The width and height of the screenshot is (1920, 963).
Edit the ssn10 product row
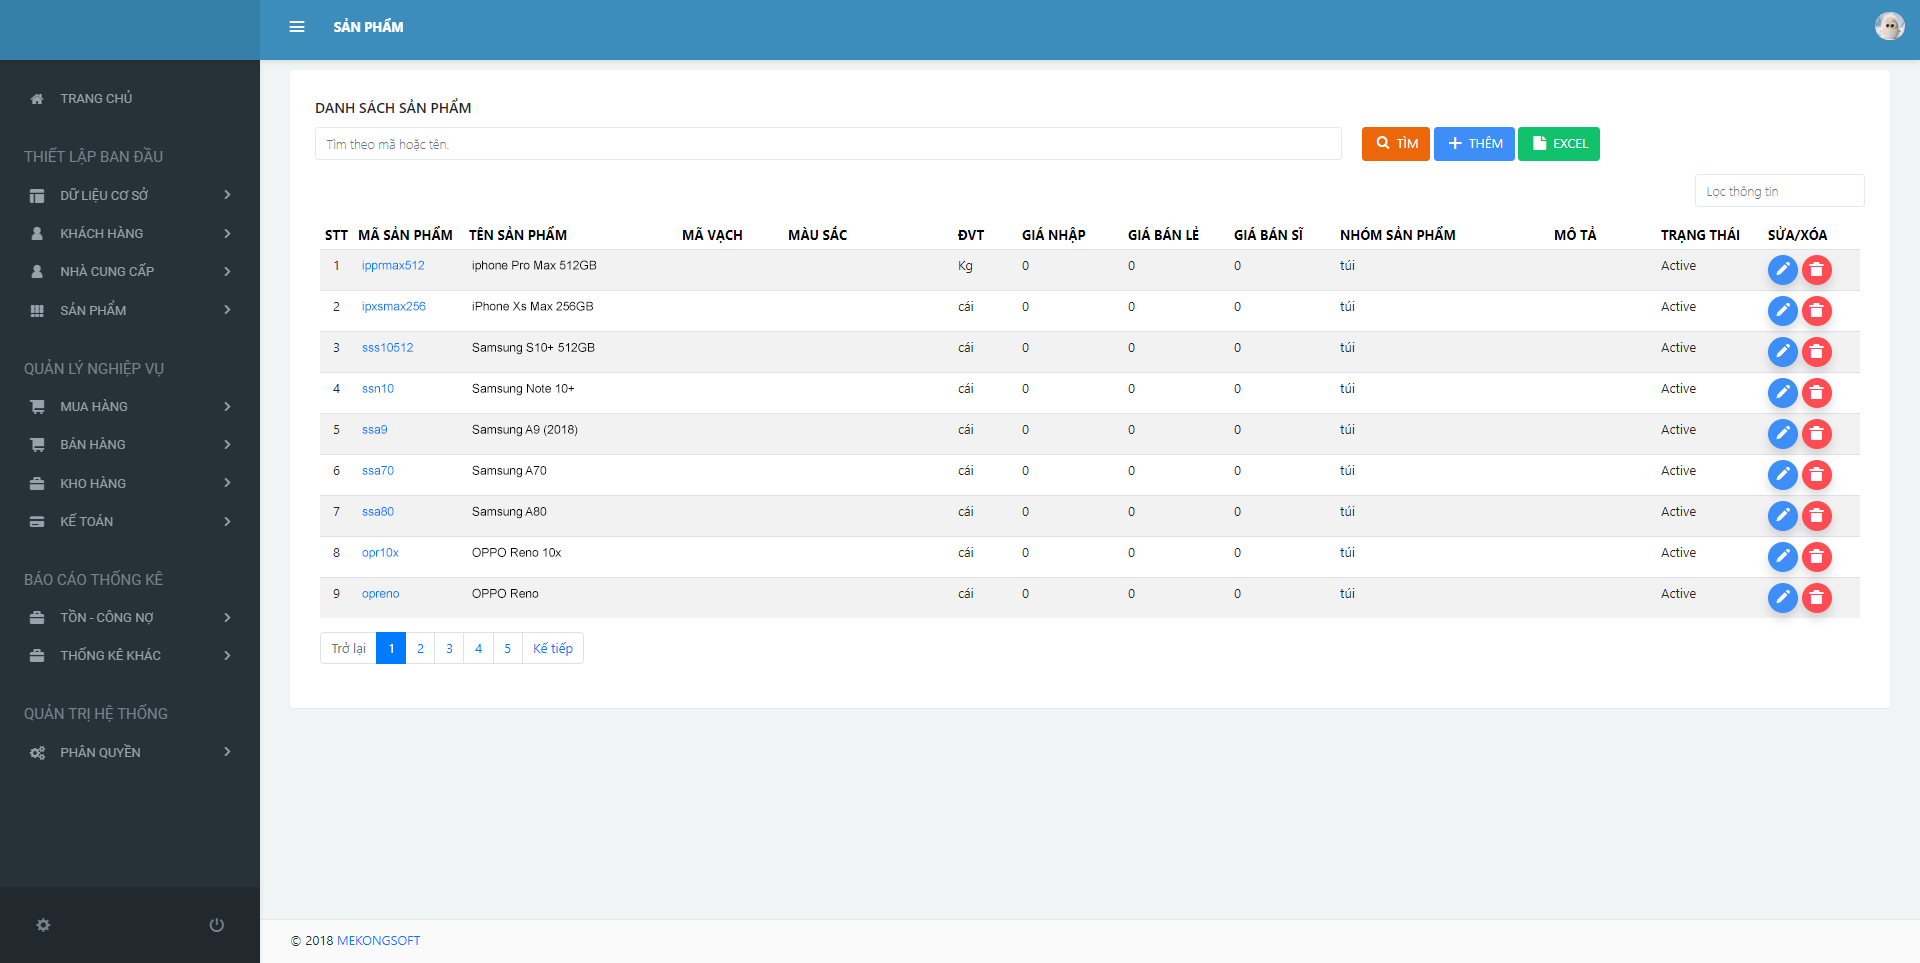1782,393
